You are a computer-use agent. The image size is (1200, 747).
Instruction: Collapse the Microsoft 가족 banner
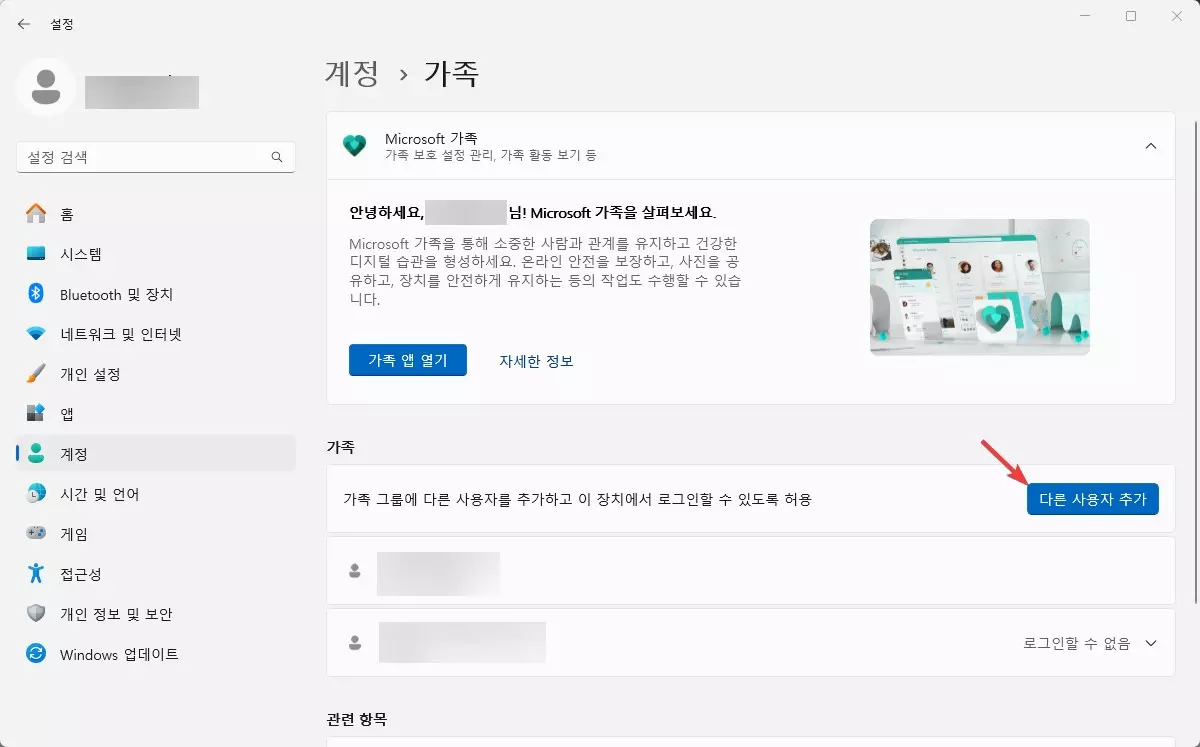point(1150,145)
